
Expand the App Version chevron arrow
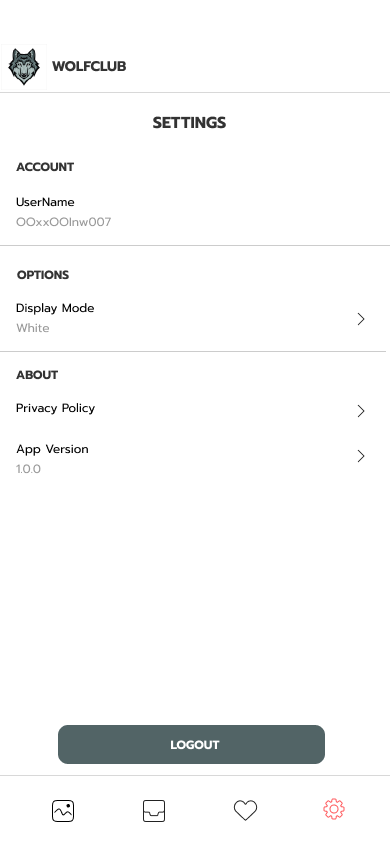click(361, 456)
